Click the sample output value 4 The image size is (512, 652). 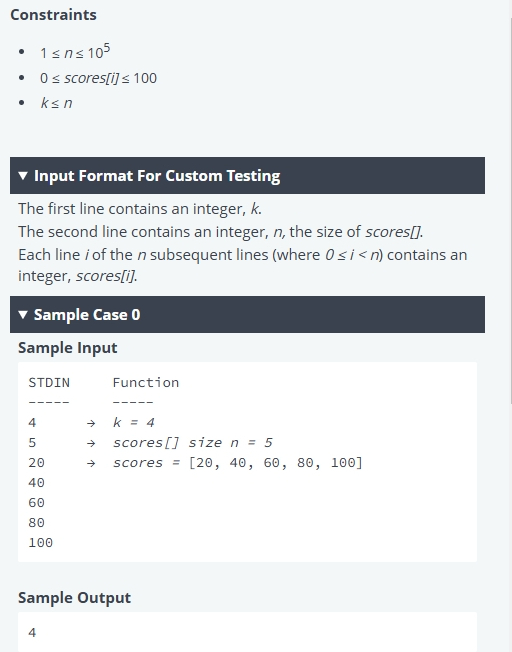32,632
